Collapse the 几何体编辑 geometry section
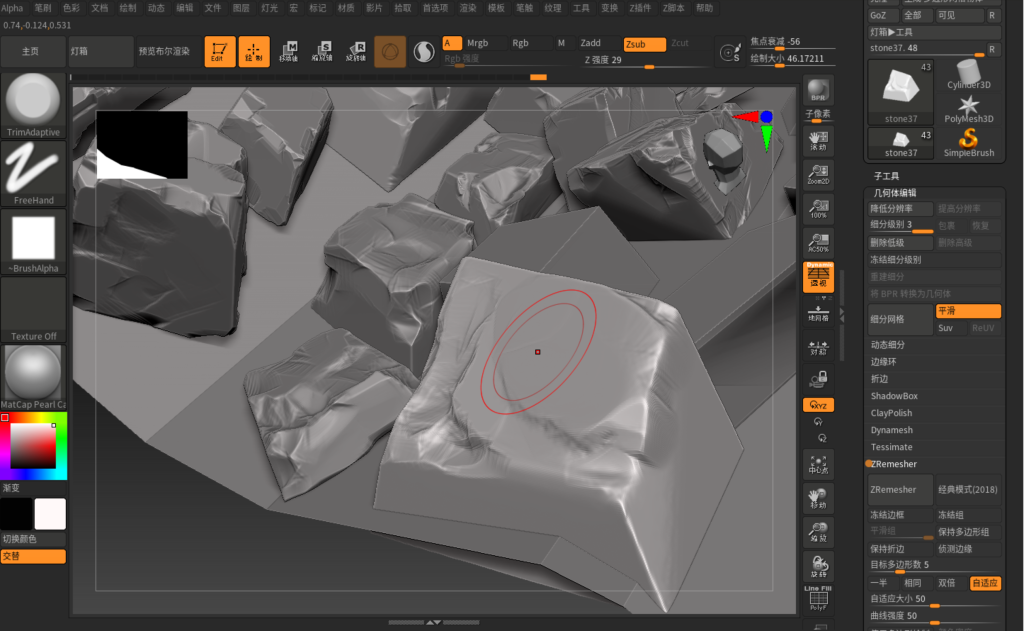The image size is (1024, 631). (x=895, y=193)
